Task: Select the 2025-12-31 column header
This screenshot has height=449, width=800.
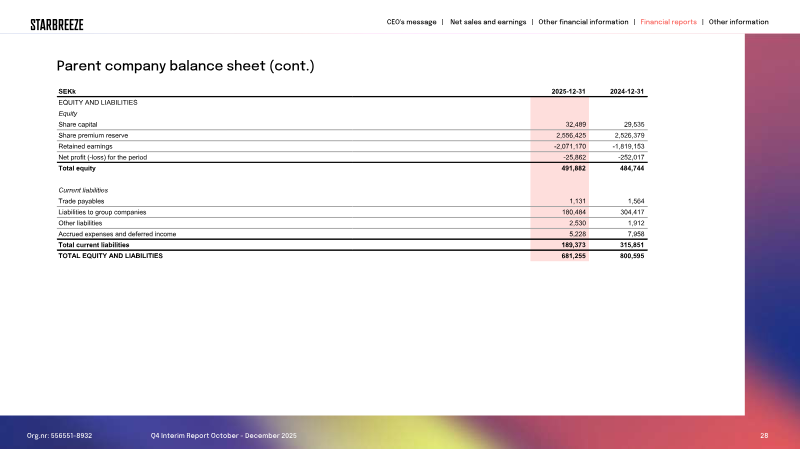Action: point(568,92)
